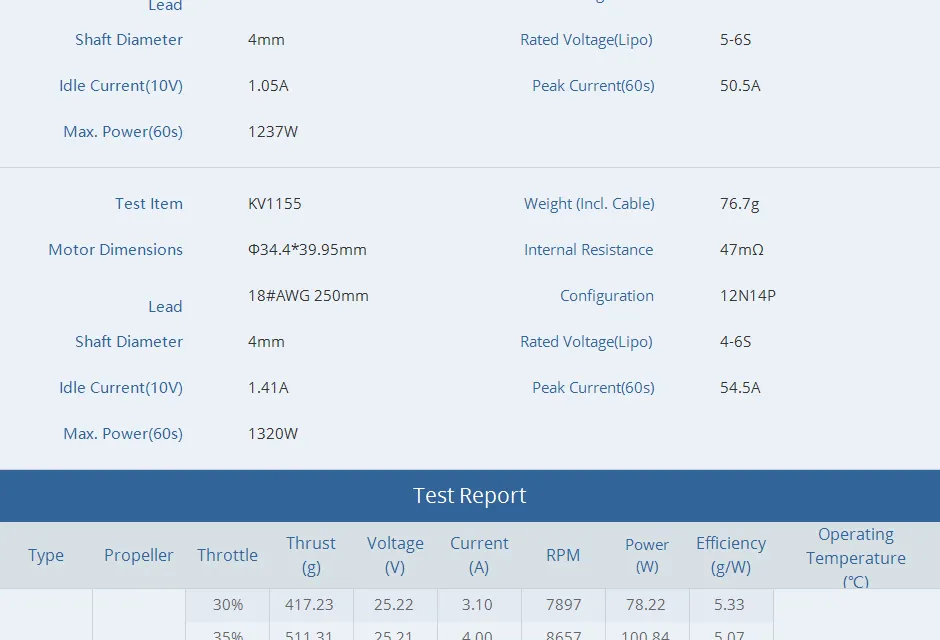Viewport: 940px width, 640px height.
Task: Click the Lead value 18#AWG 250mm
Action: [x=308, y=295]
